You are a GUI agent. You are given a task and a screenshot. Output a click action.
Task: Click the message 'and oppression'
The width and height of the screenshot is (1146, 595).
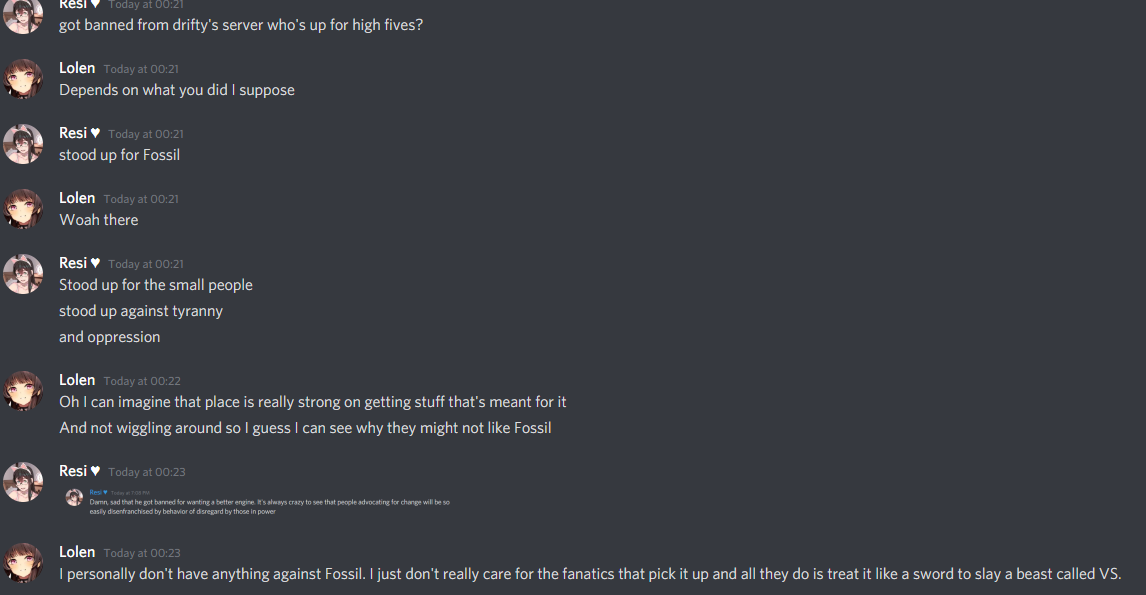pos(109,337)
